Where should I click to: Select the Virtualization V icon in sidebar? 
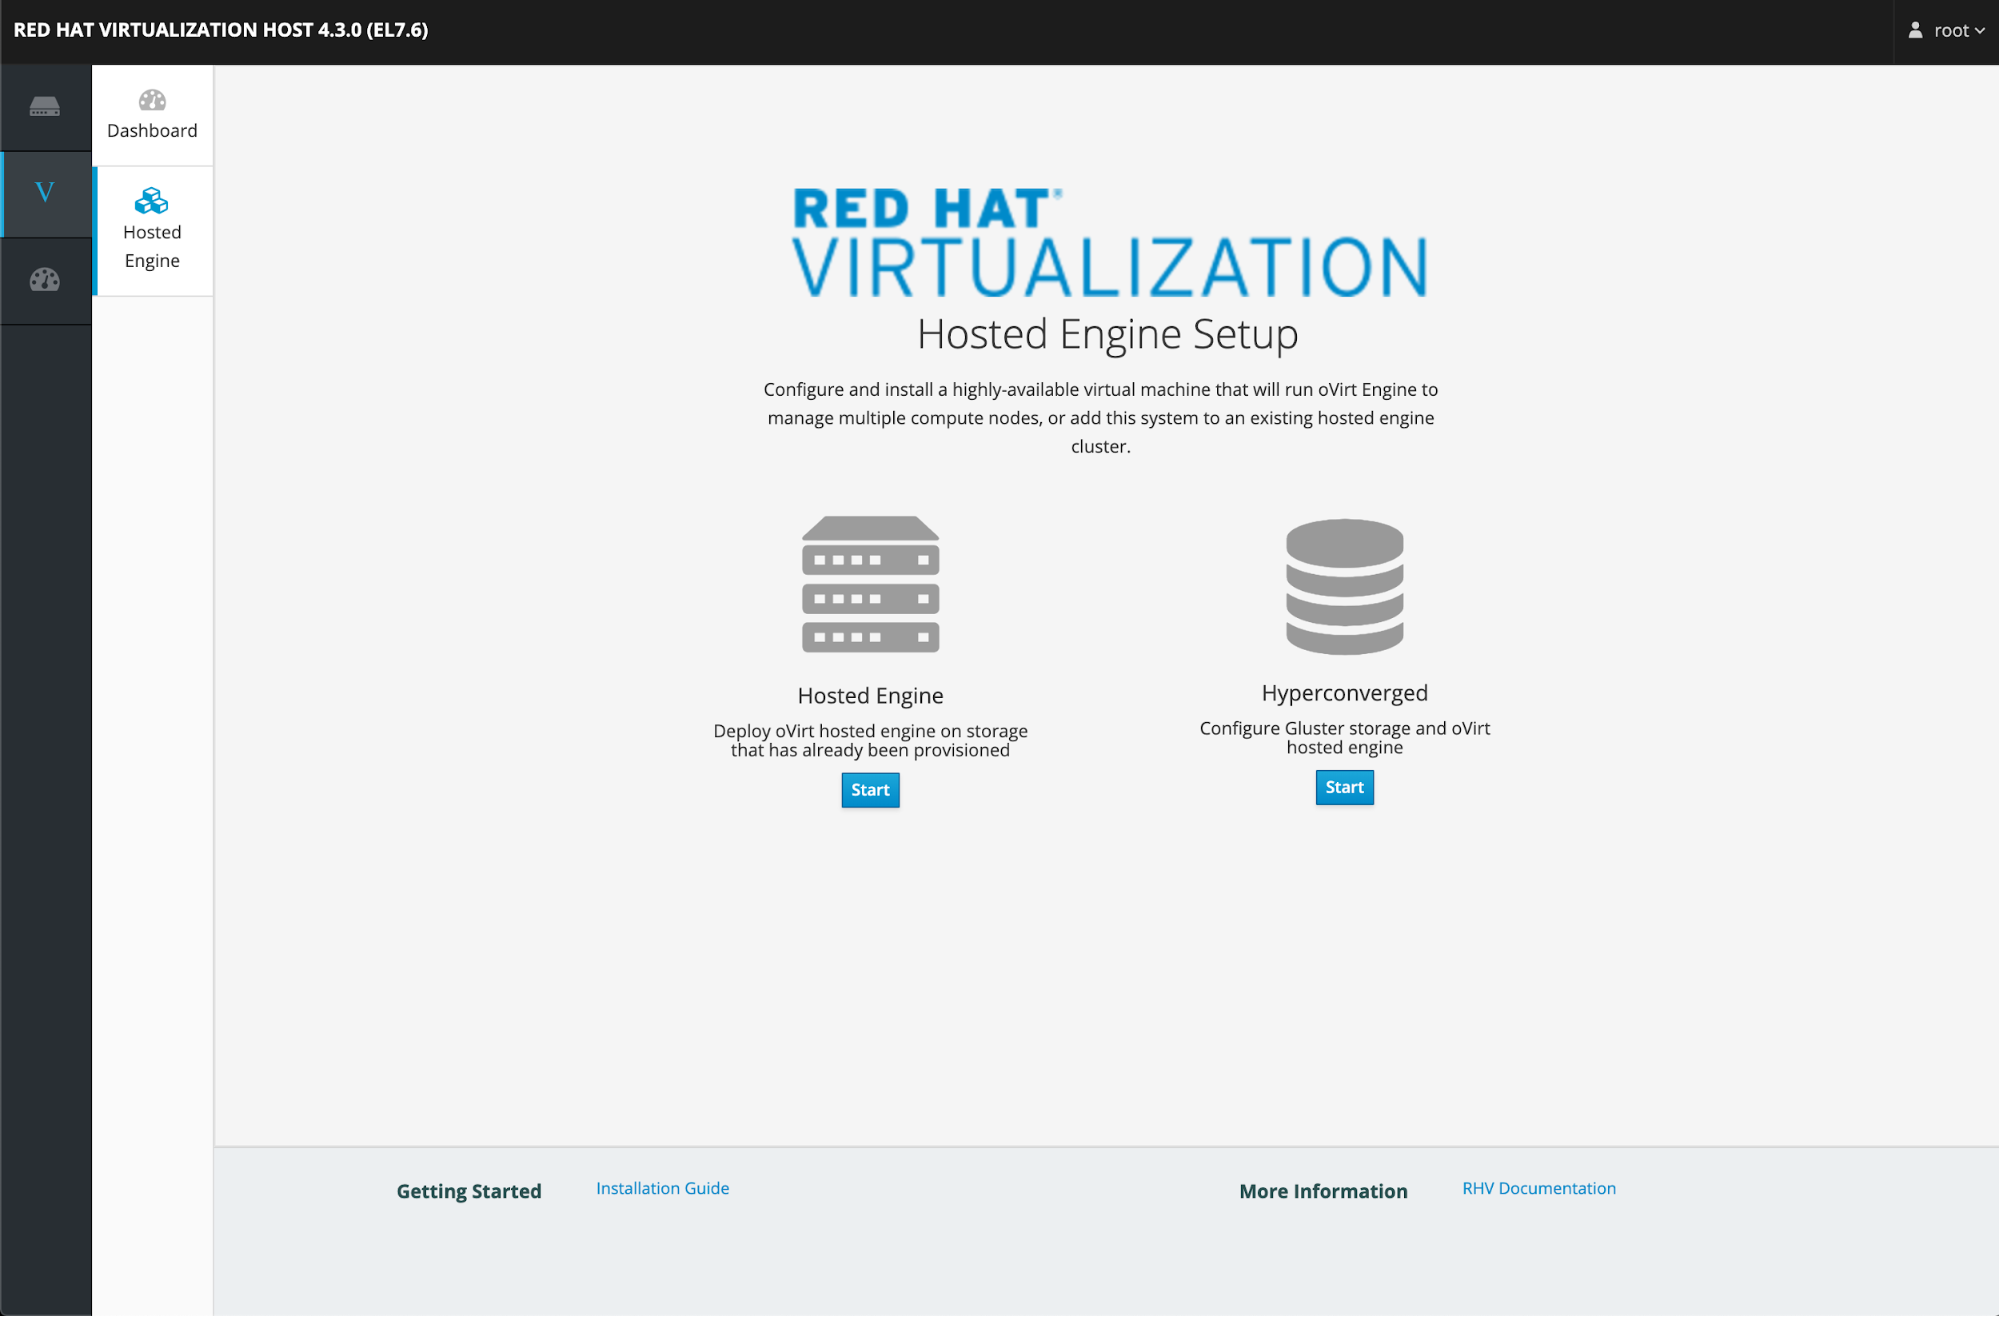click(x=45, y=193)
